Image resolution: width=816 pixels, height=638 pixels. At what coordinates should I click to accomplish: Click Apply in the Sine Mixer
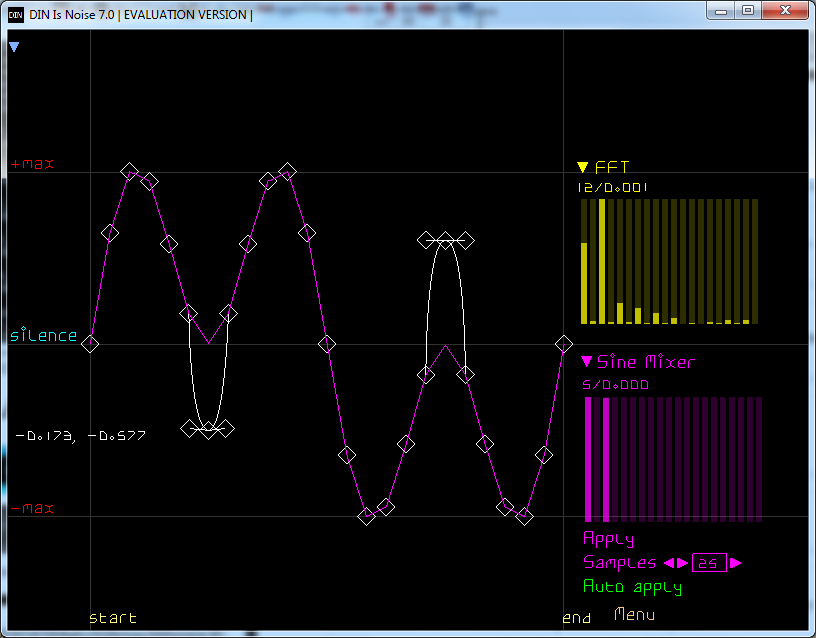[608, 539]
